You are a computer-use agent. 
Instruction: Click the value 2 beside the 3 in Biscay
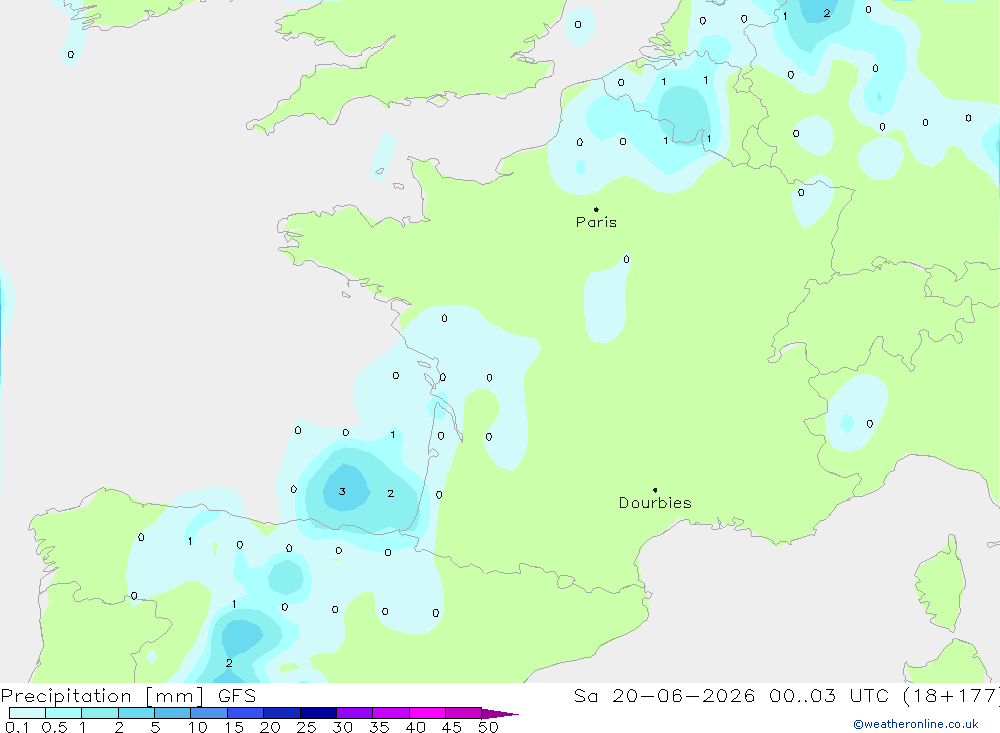click(x=390, y=493)
